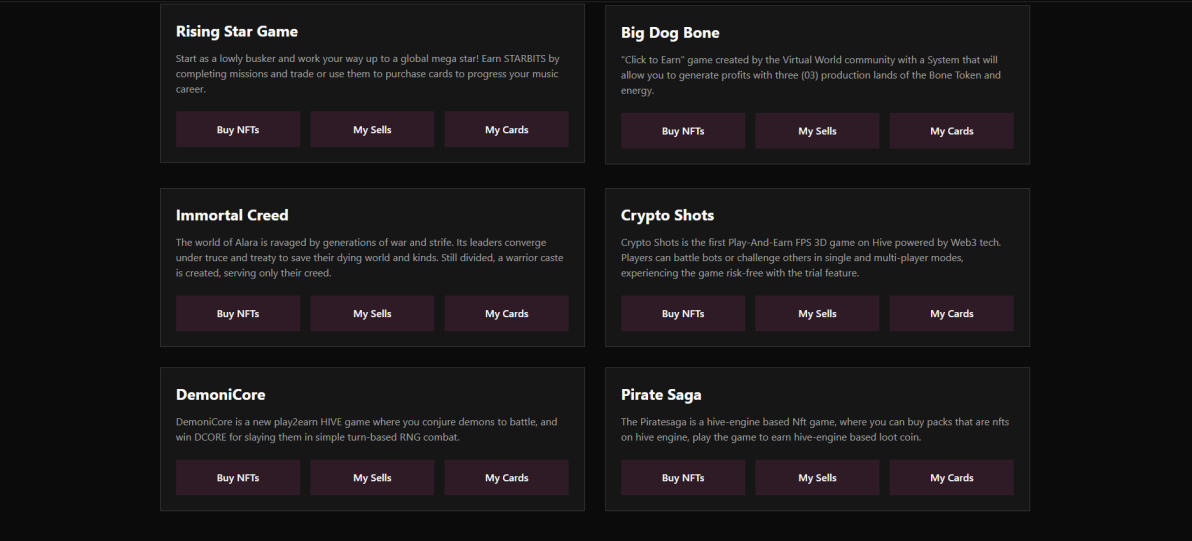Image resolution: width=1192 pixels, height=541 pixels.
Task: Open My Sells under Rising Star Game
Action: coord(372,130)
